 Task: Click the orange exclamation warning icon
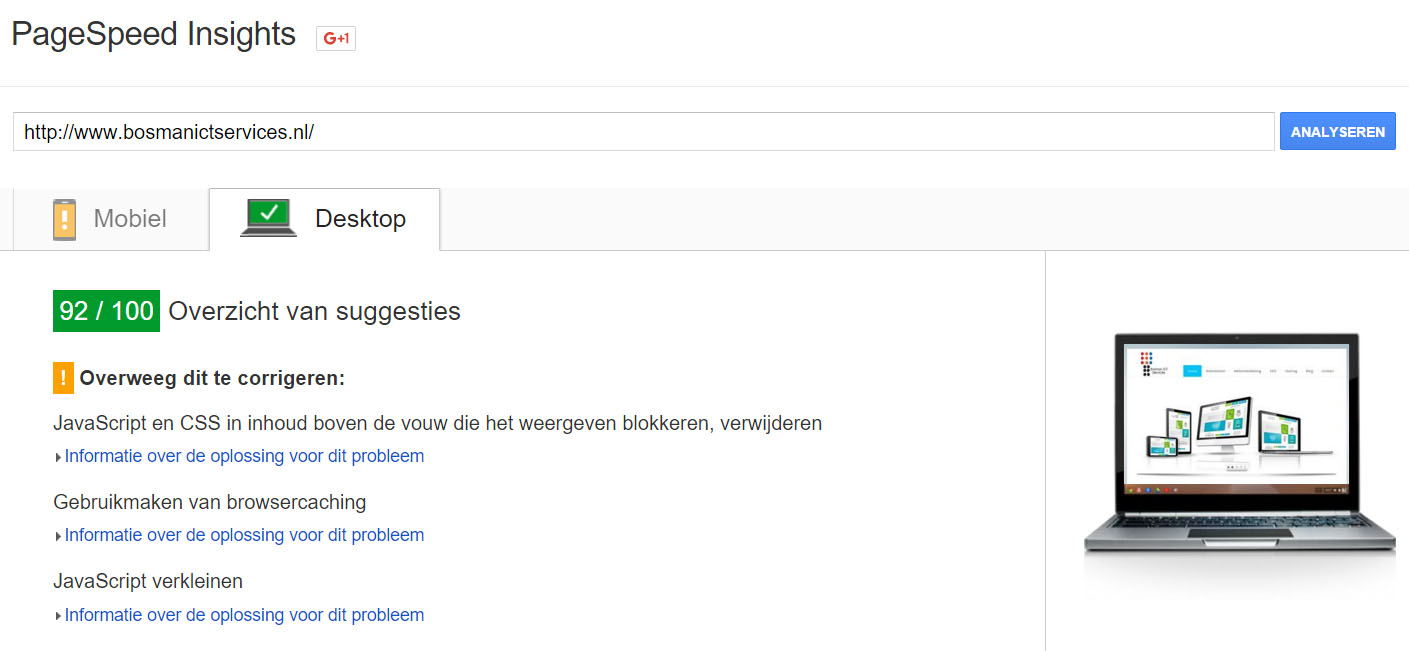63,378
